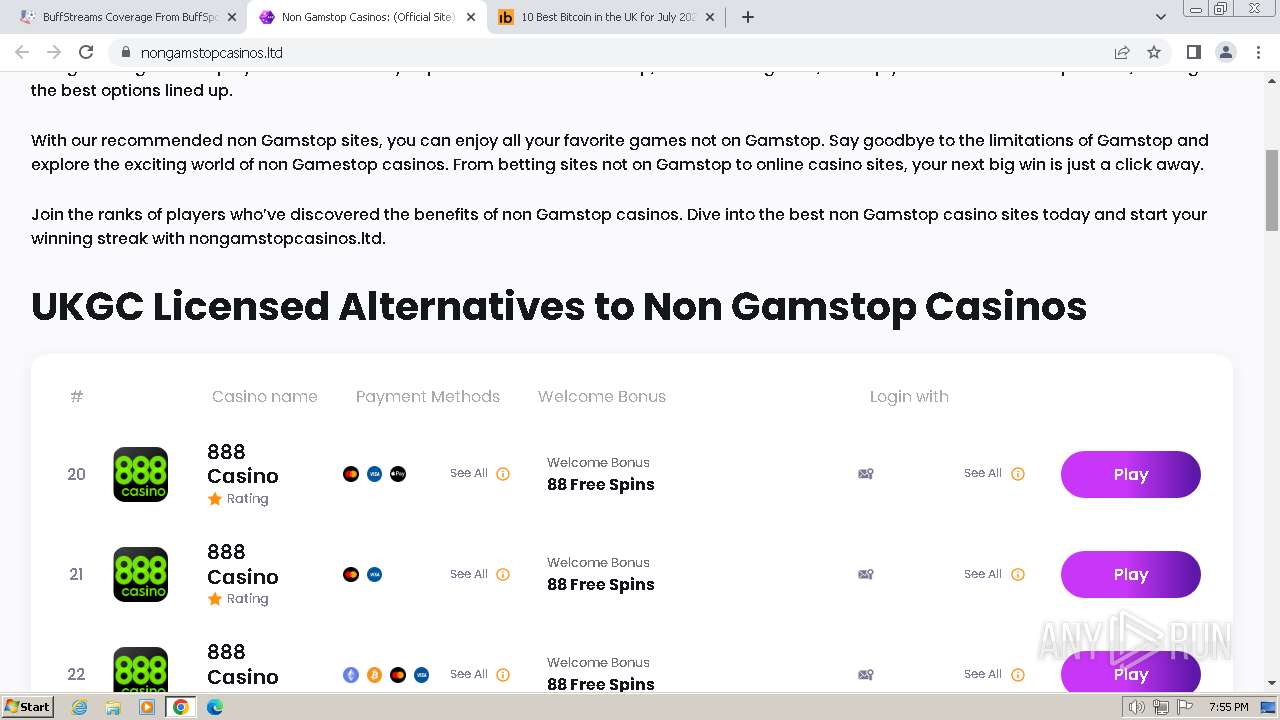Viewport: 1280px width, 720px height.
Task: Open See All payment methods in row 21
Action: [x=469, y=574]
